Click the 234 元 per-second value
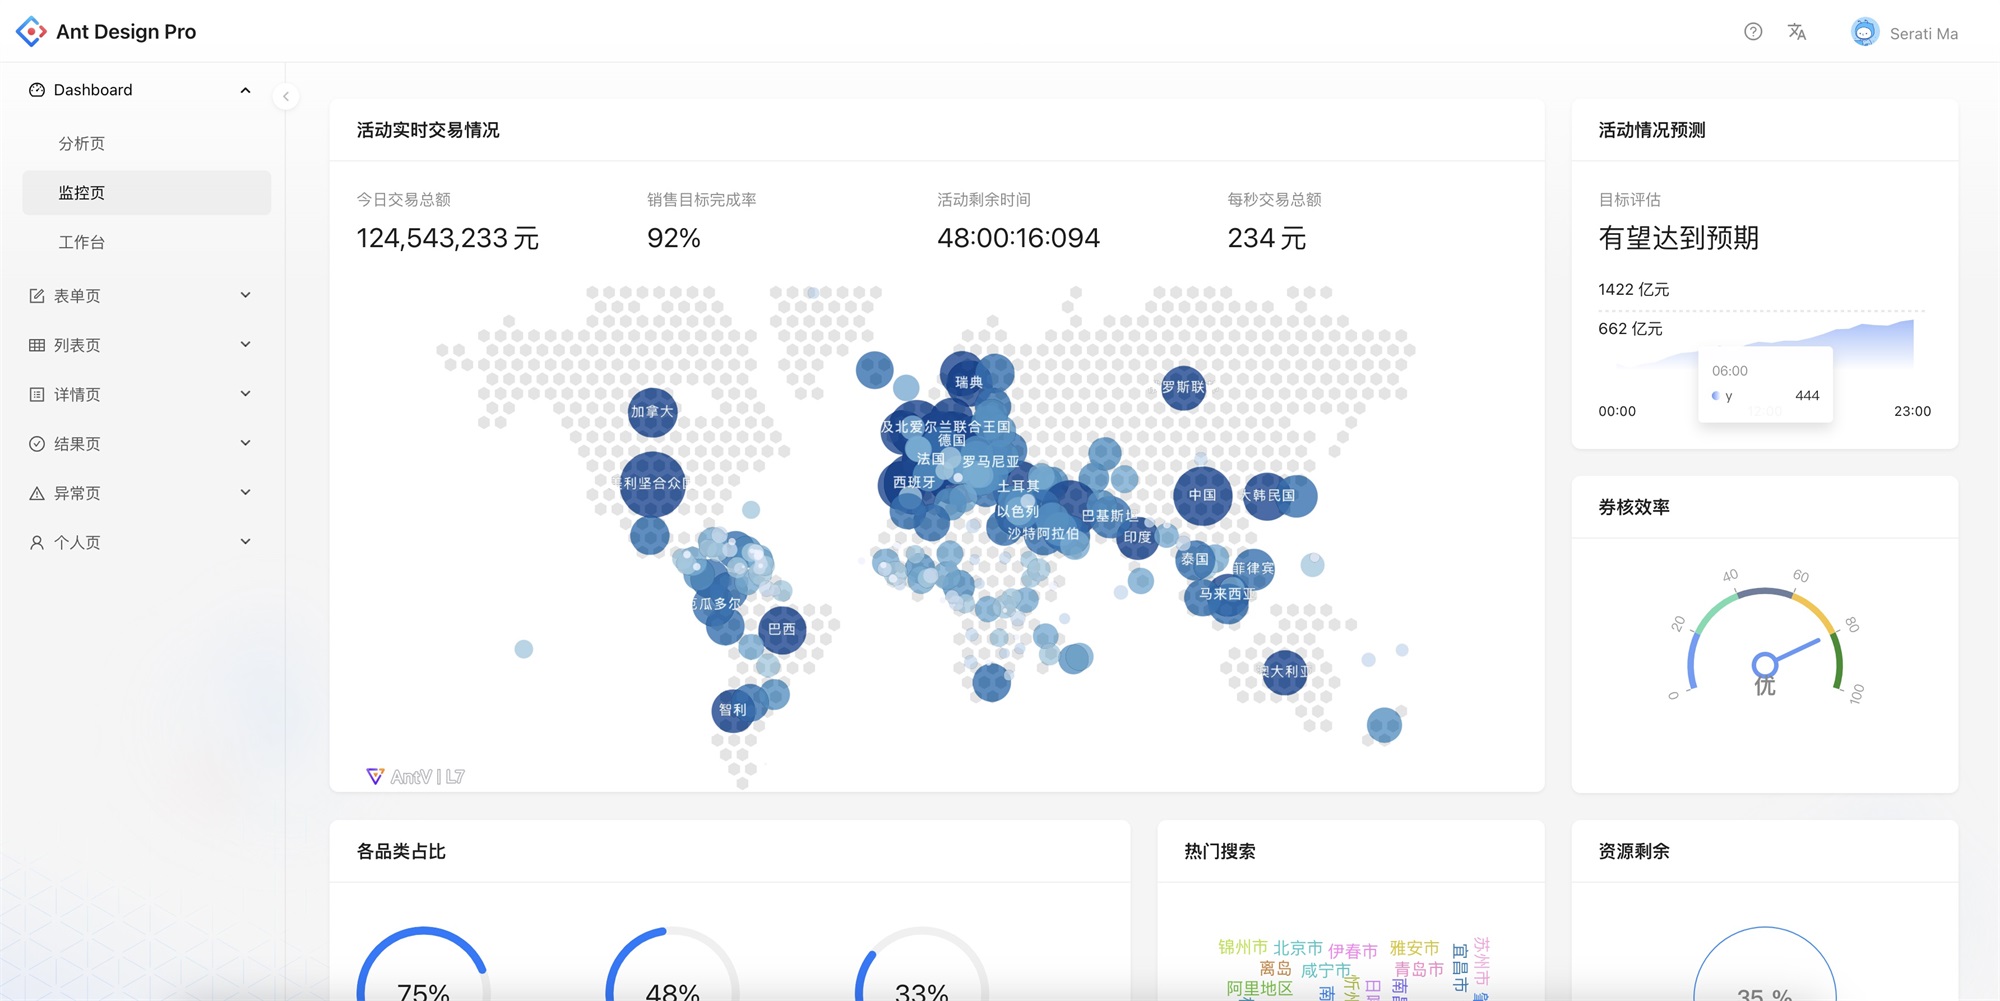Image resolution: width=2000 pixels, height=1001 pixels. coord(1267,238)
